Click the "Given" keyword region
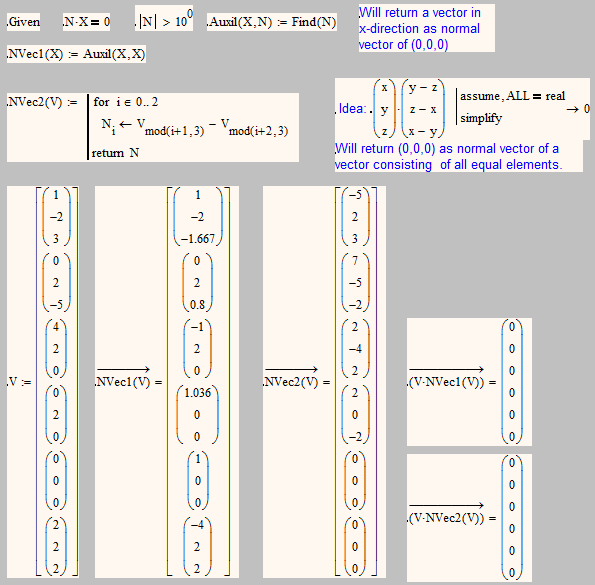 click(24, 22)
